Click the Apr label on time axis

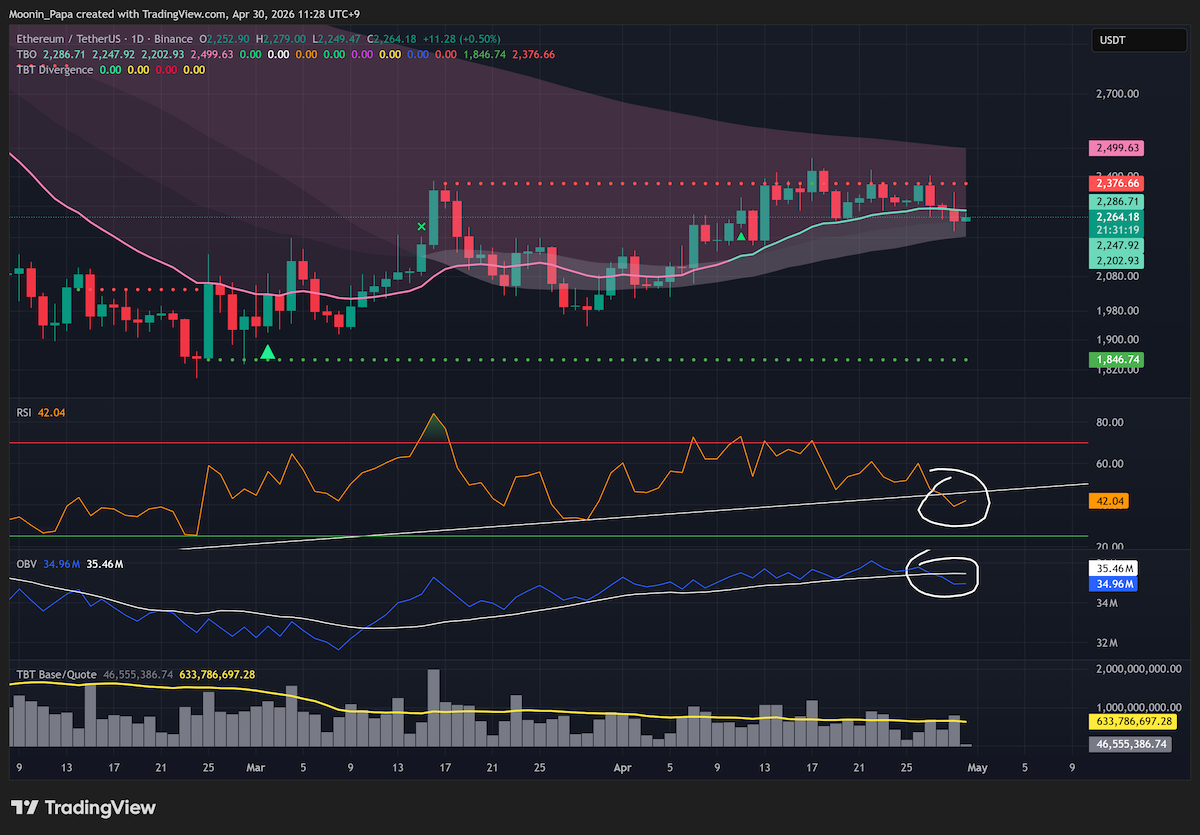point(622,768)
